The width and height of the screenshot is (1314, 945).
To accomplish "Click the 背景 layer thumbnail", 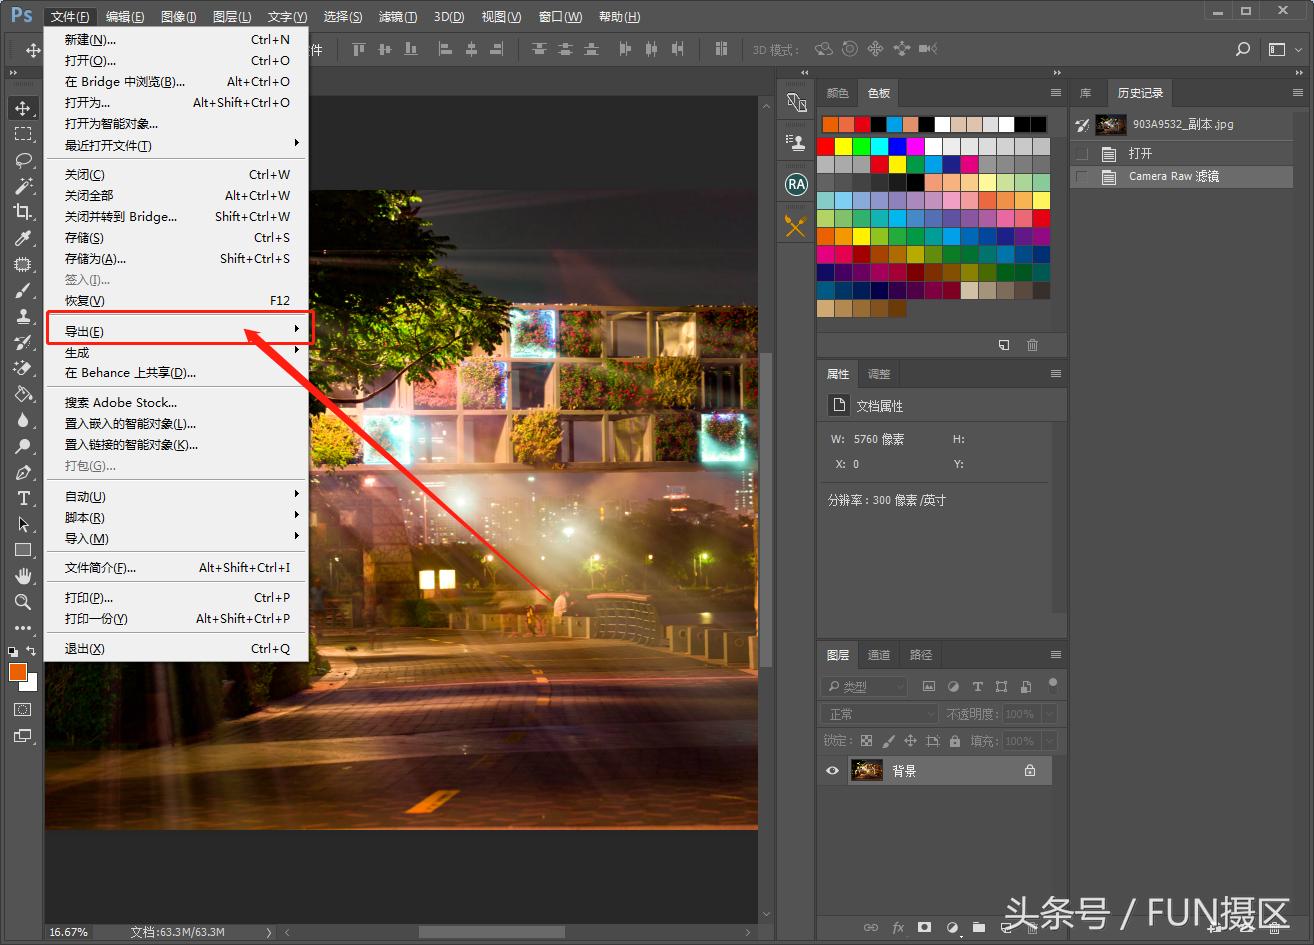I will coord(866,770).
